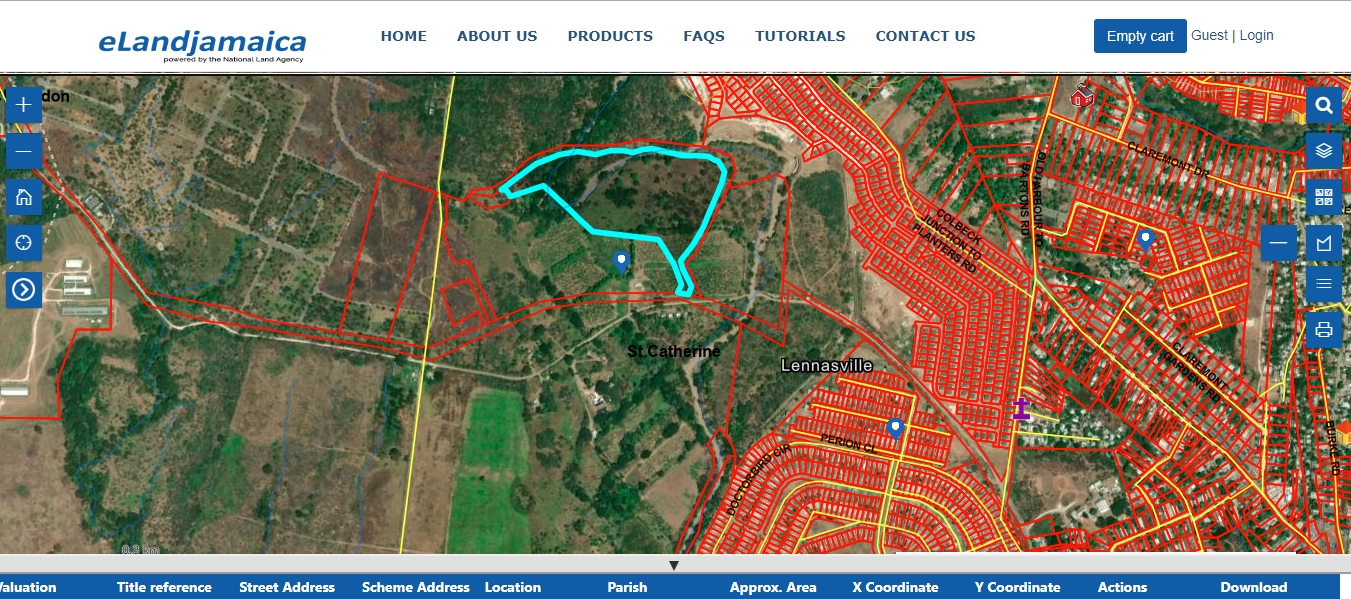This screenshot has height=599, width=1351.
Task: Expand the results table using the bottom triangle
Action: pyautogui.click(x=675, y=564)
